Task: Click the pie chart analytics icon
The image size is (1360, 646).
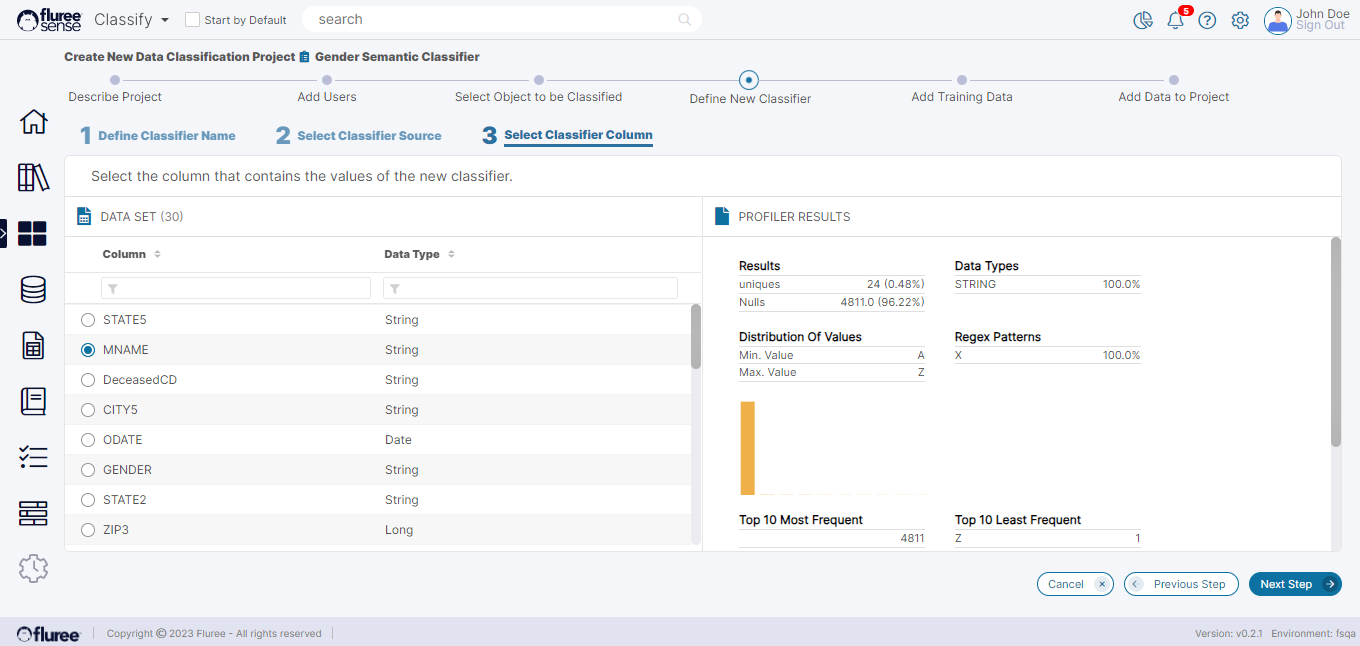Action: pyautogui.click(x=1143, y=21)
